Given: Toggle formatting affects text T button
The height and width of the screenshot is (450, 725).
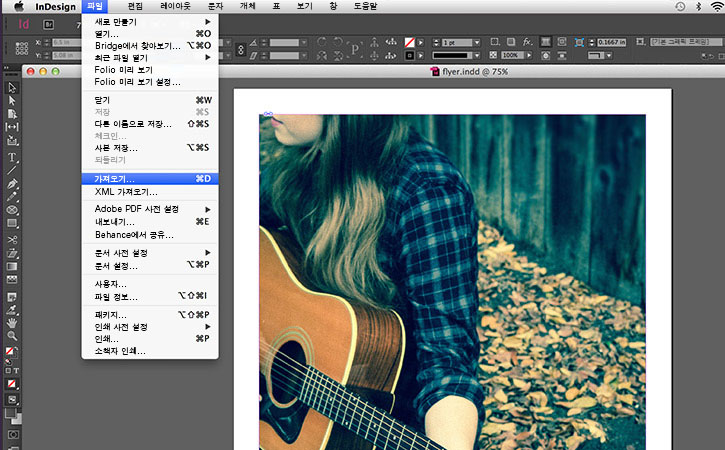Looking at the screenshot, I should pyautogui.click(x=16, y=370).
